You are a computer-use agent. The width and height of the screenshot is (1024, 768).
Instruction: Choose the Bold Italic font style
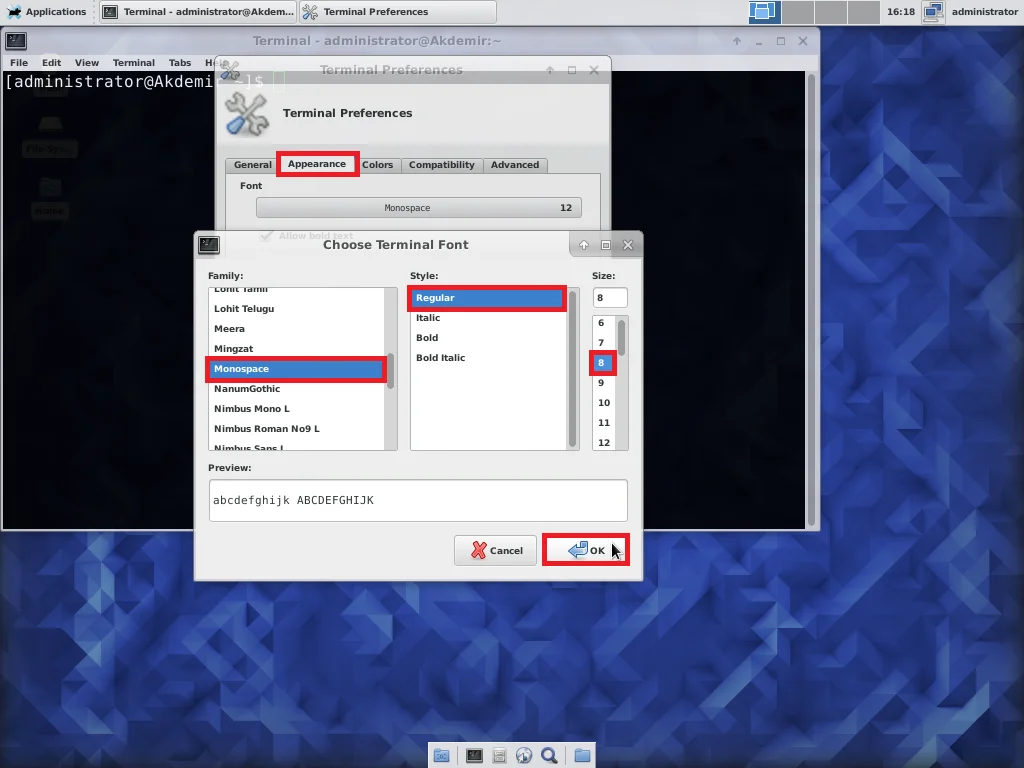[x=487, y=358]
